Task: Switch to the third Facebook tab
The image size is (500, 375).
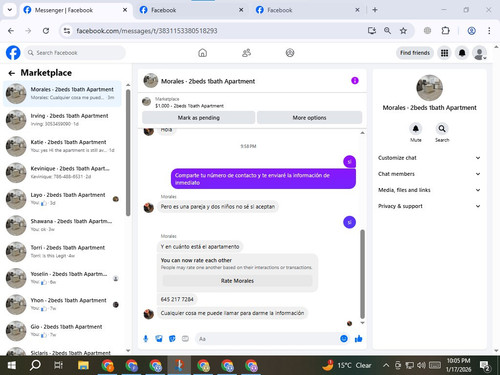Action: click(x=308, y=10)
